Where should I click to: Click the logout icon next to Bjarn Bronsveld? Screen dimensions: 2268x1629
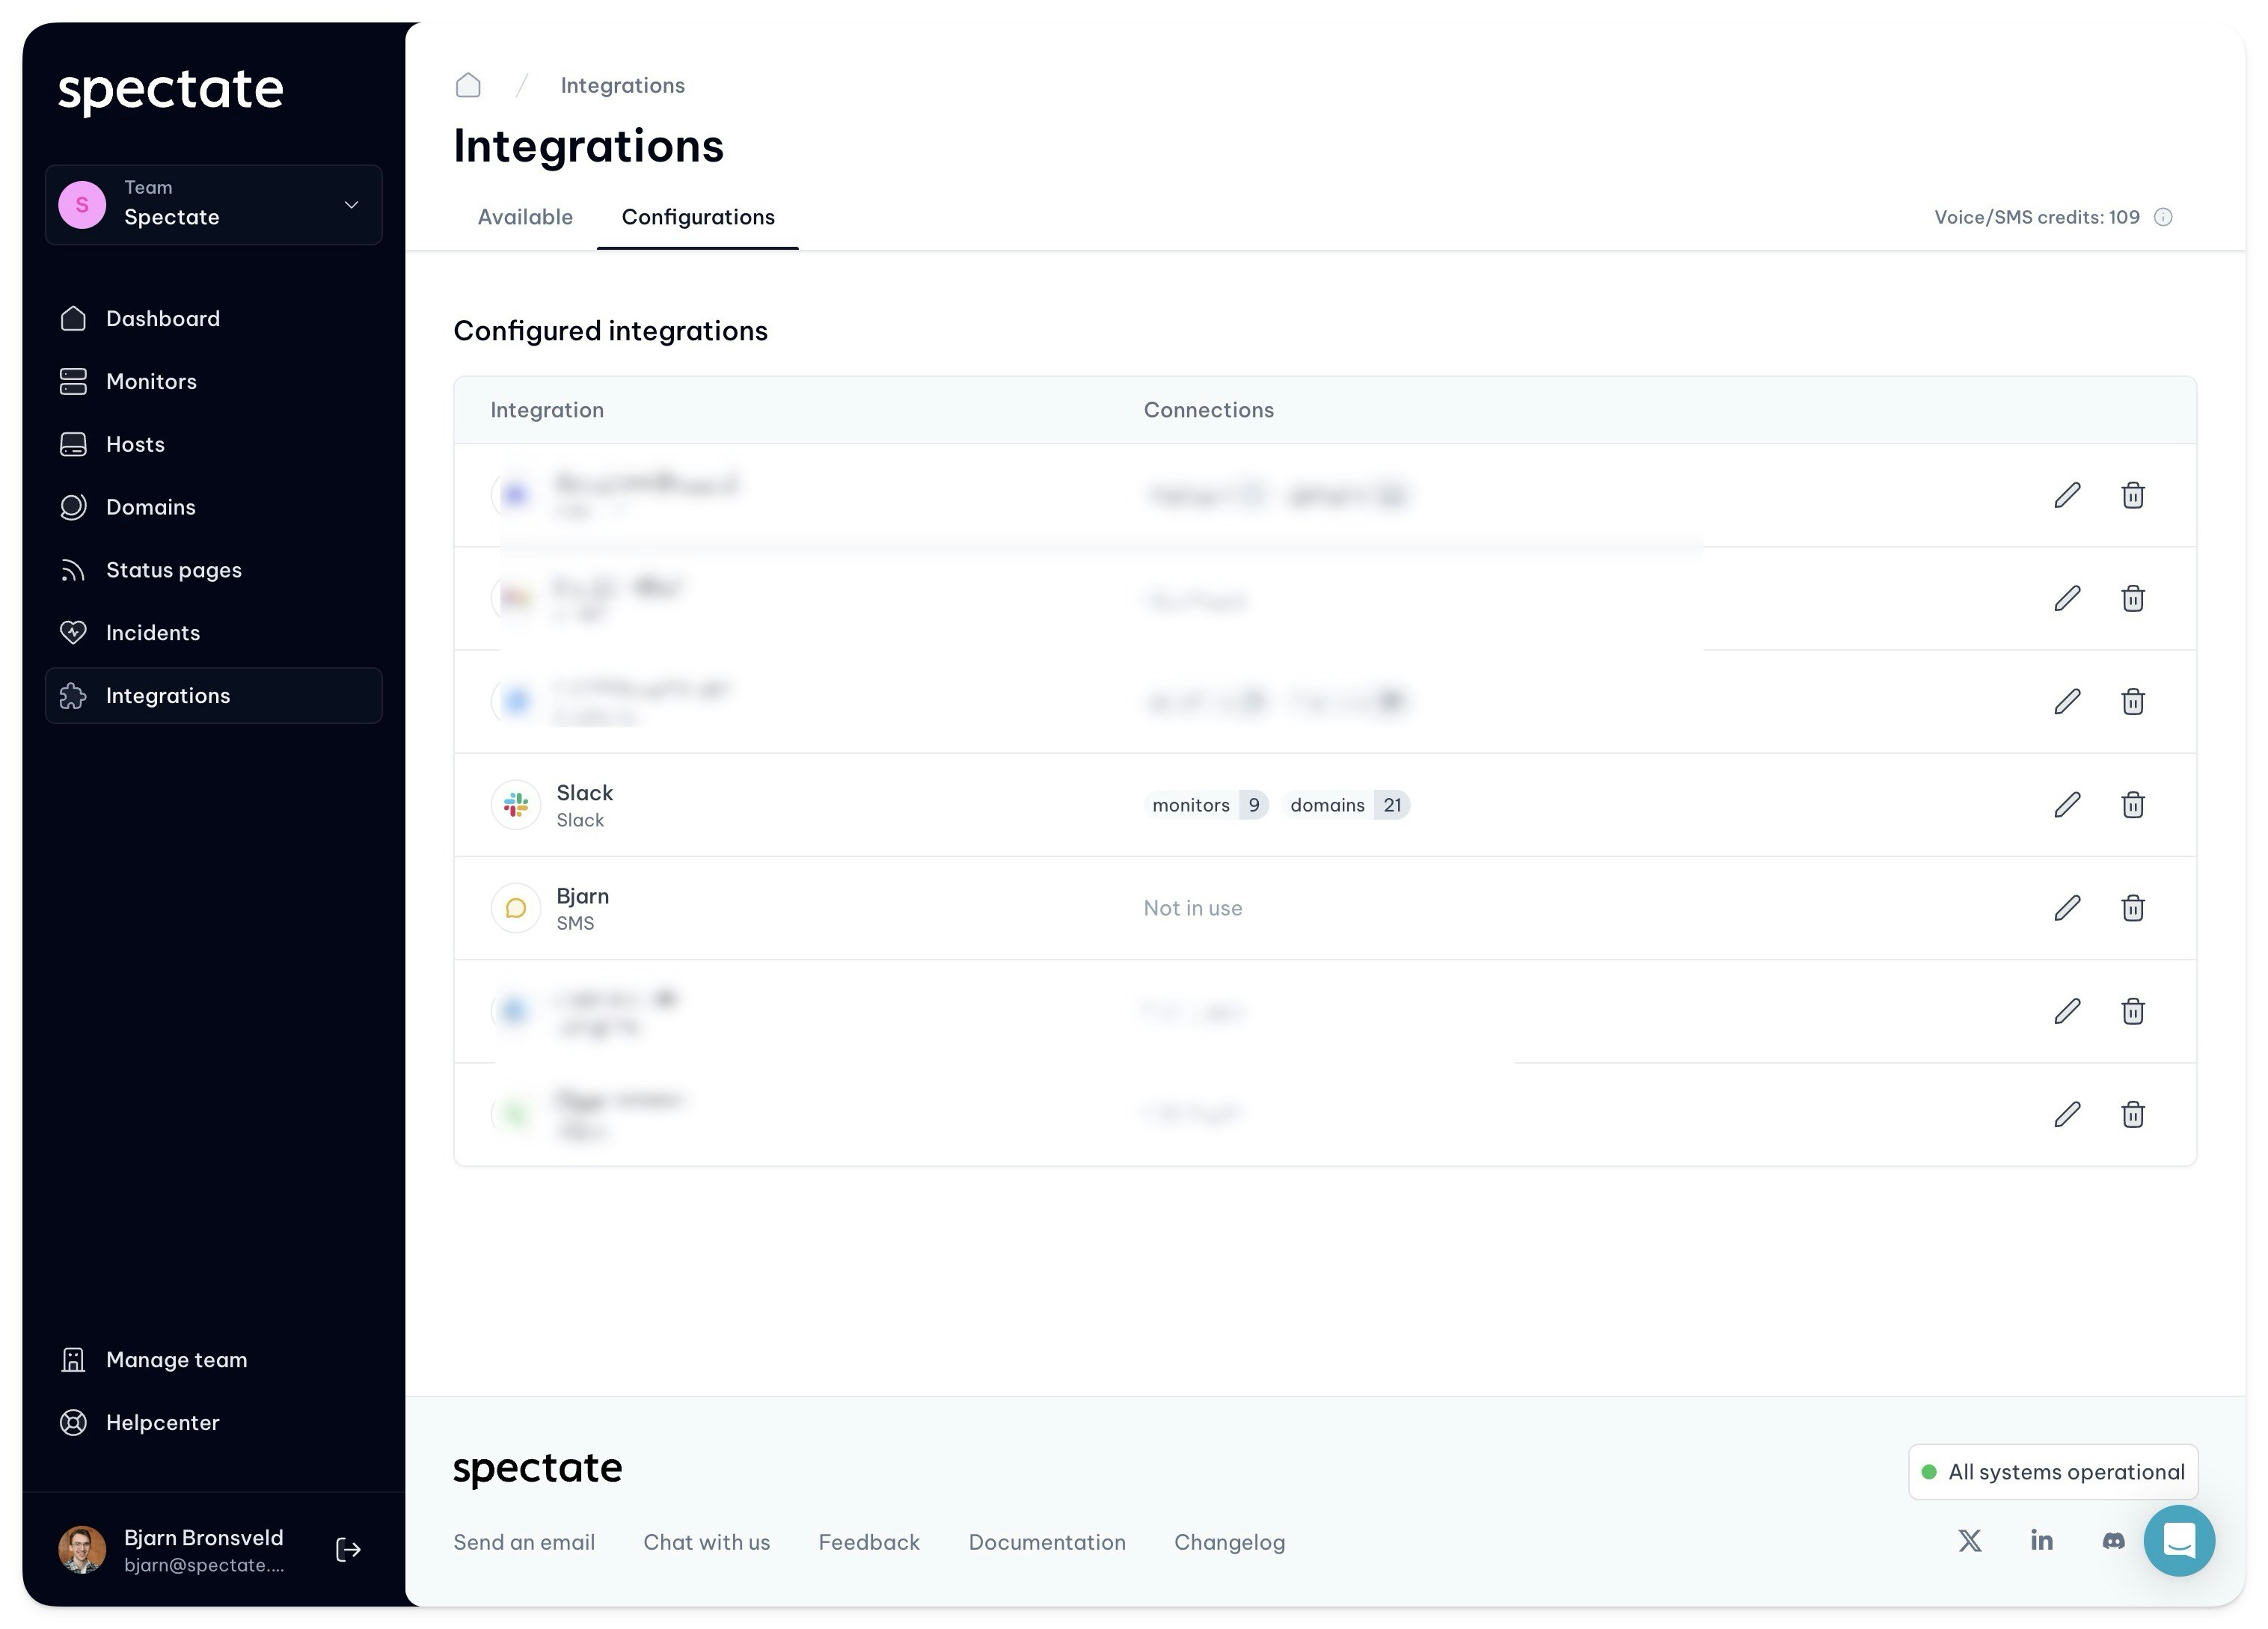tap(347, 1549)
